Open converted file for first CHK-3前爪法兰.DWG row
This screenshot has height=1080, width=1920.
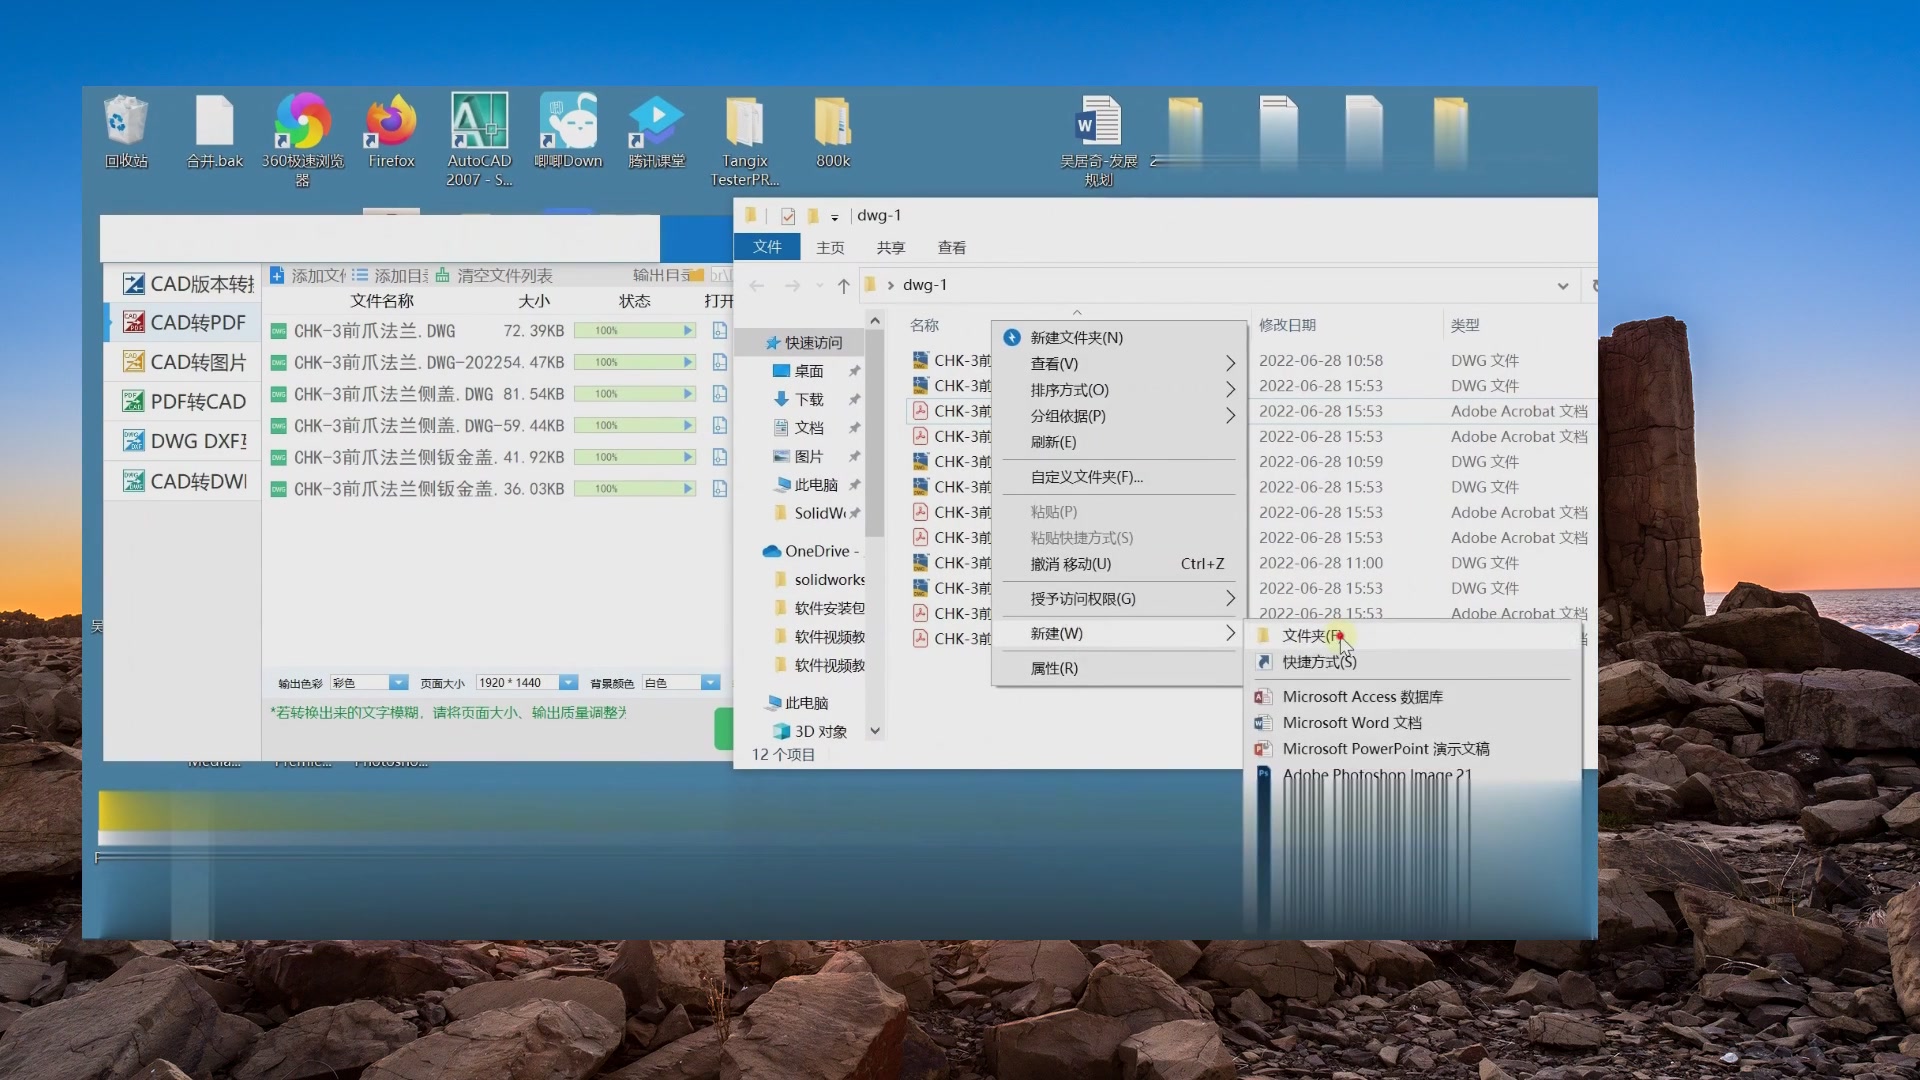[719, 331]
